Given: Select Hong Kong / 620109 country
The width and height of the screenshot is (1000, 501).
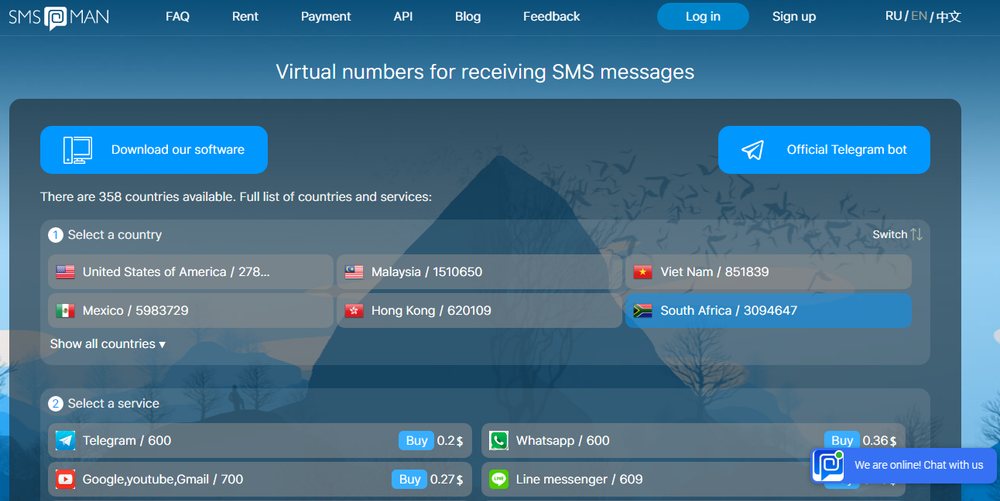Looking at the screenshot, I should coord(479,311).
